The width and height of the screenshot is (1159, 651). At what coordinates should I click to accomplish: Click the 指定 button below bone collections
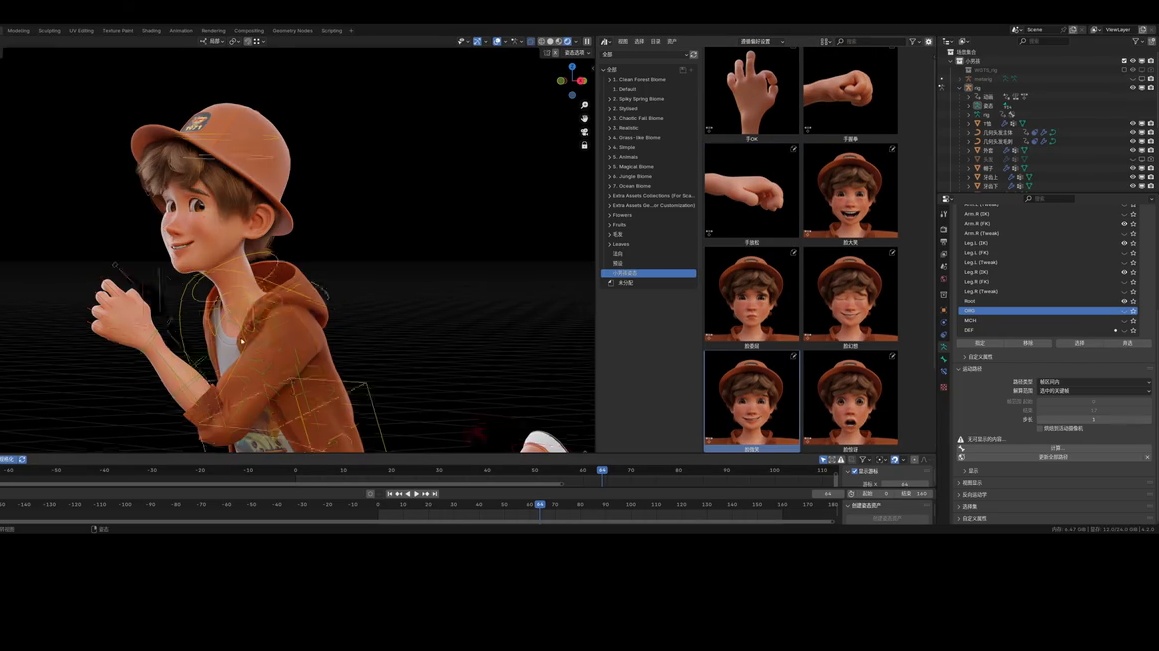point(979,343)
